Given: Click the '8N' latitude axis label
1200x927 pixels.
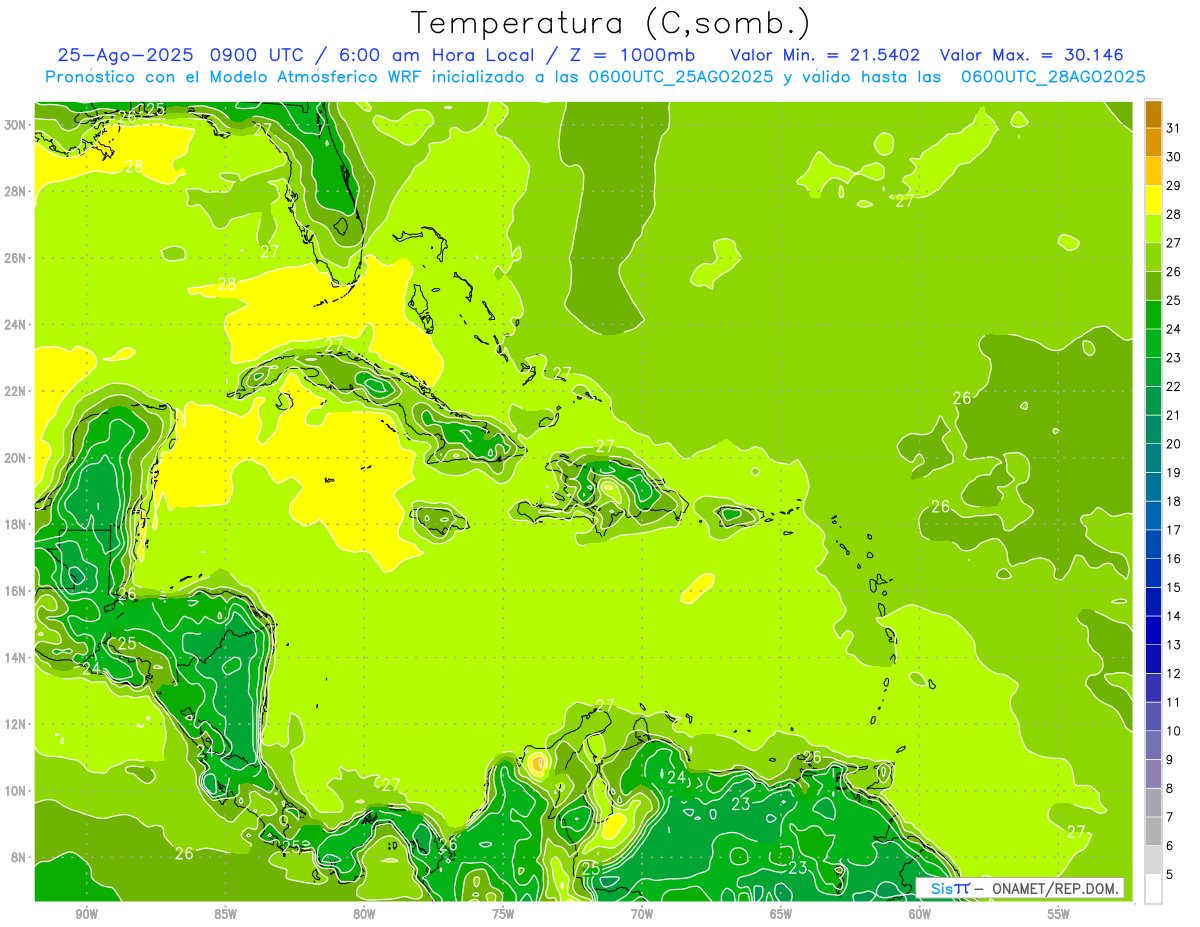Looking at the screenshot, I should click(20, 857).
